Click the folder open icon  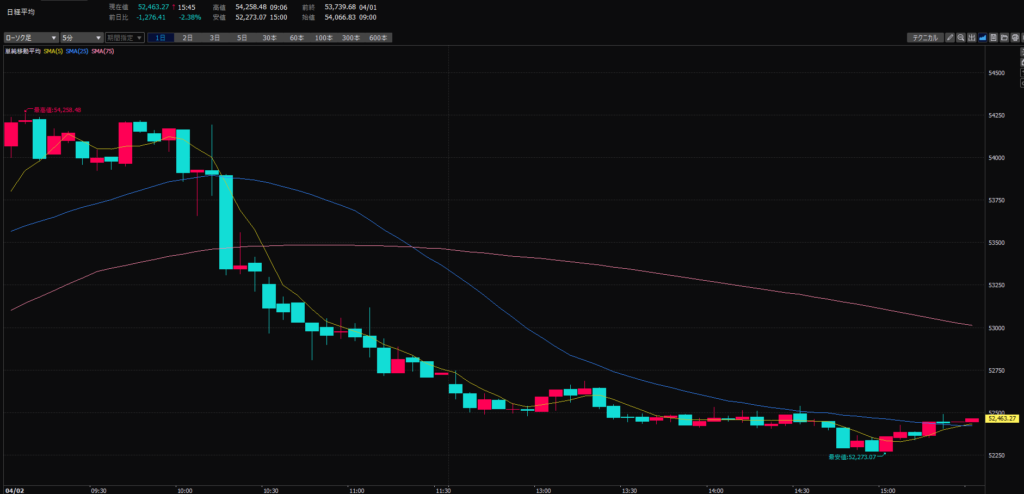[1005, 38]
